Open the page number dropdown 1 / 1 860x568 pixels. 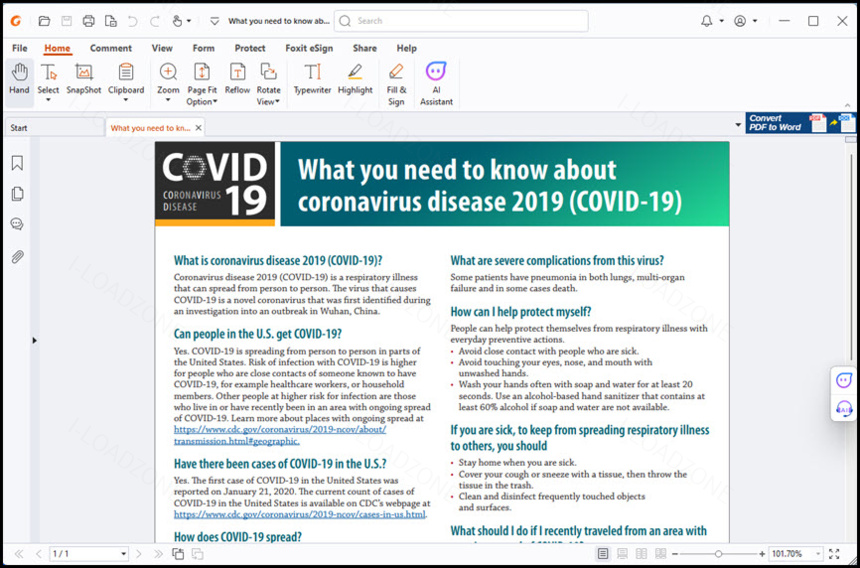point(123,554)
